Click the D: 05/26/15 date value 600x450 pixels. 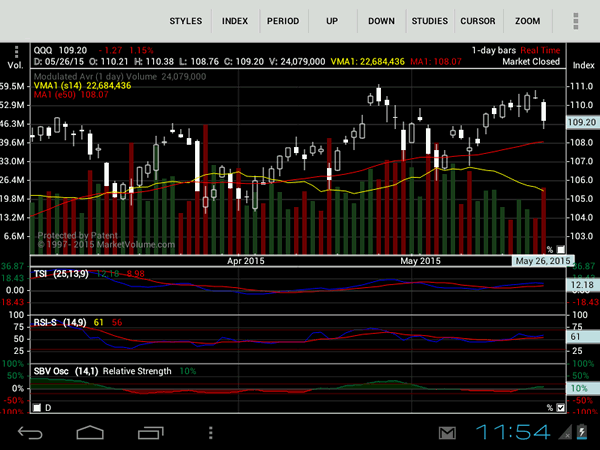[59, 62]
